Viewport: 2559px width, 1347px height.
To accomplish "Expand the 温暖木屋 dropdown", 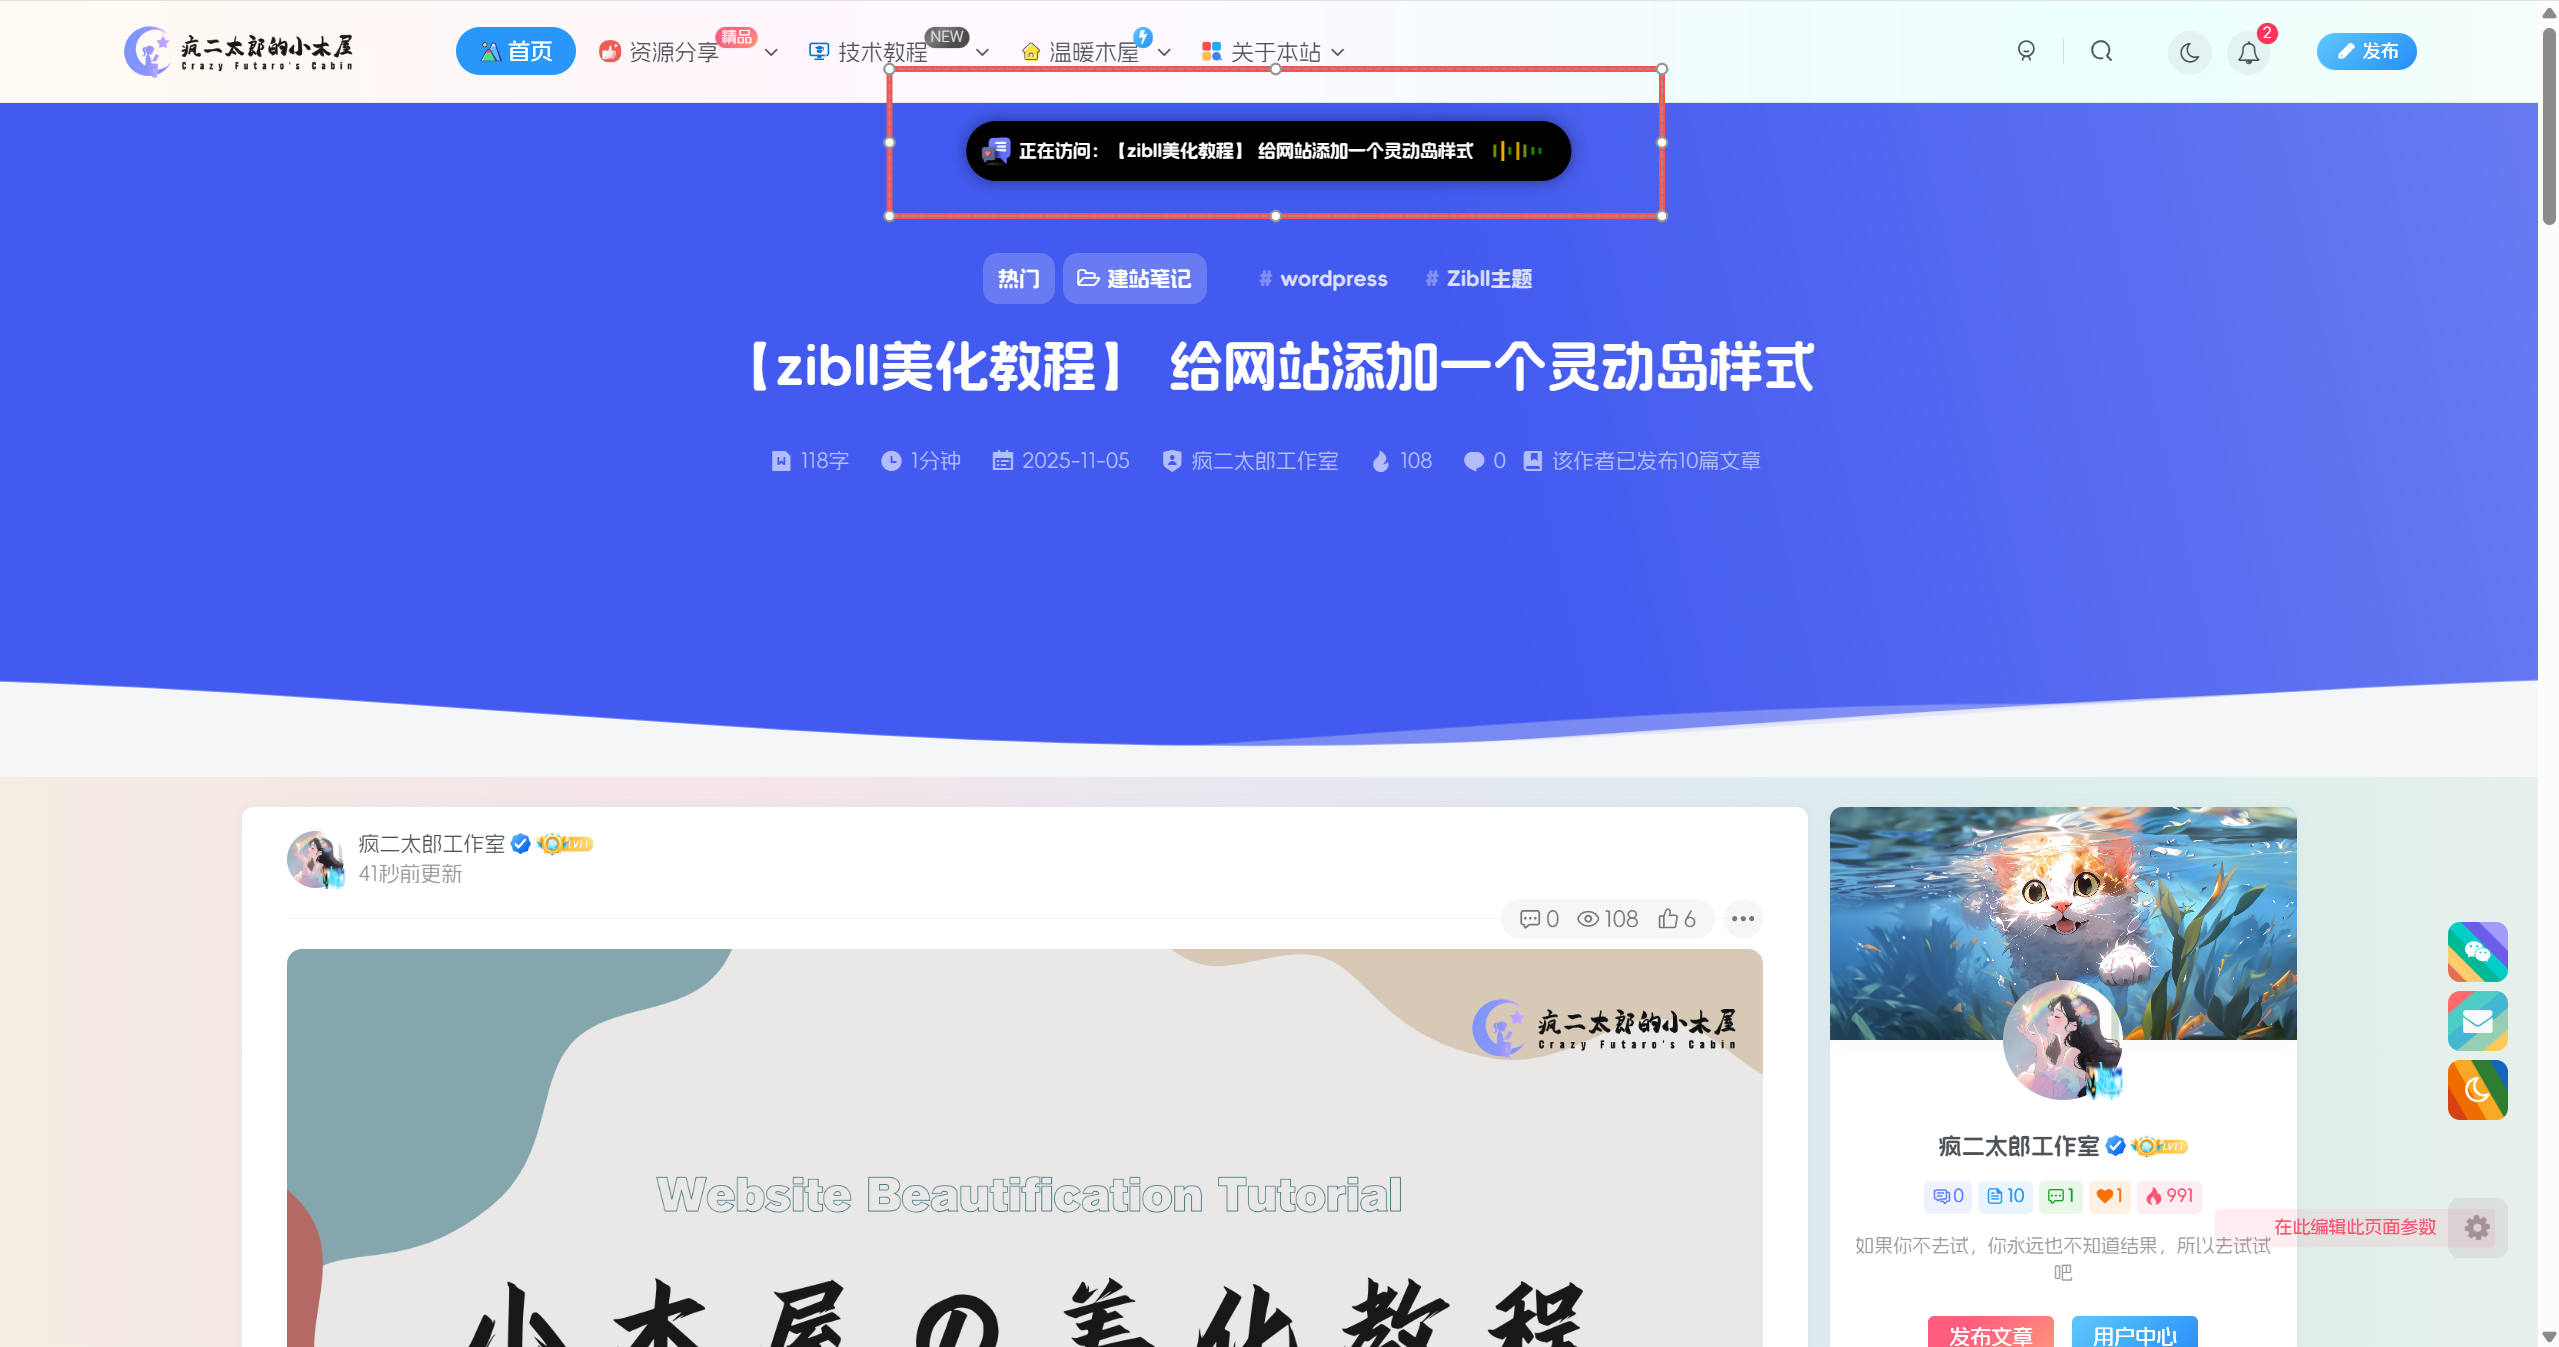I will 1164,52.
